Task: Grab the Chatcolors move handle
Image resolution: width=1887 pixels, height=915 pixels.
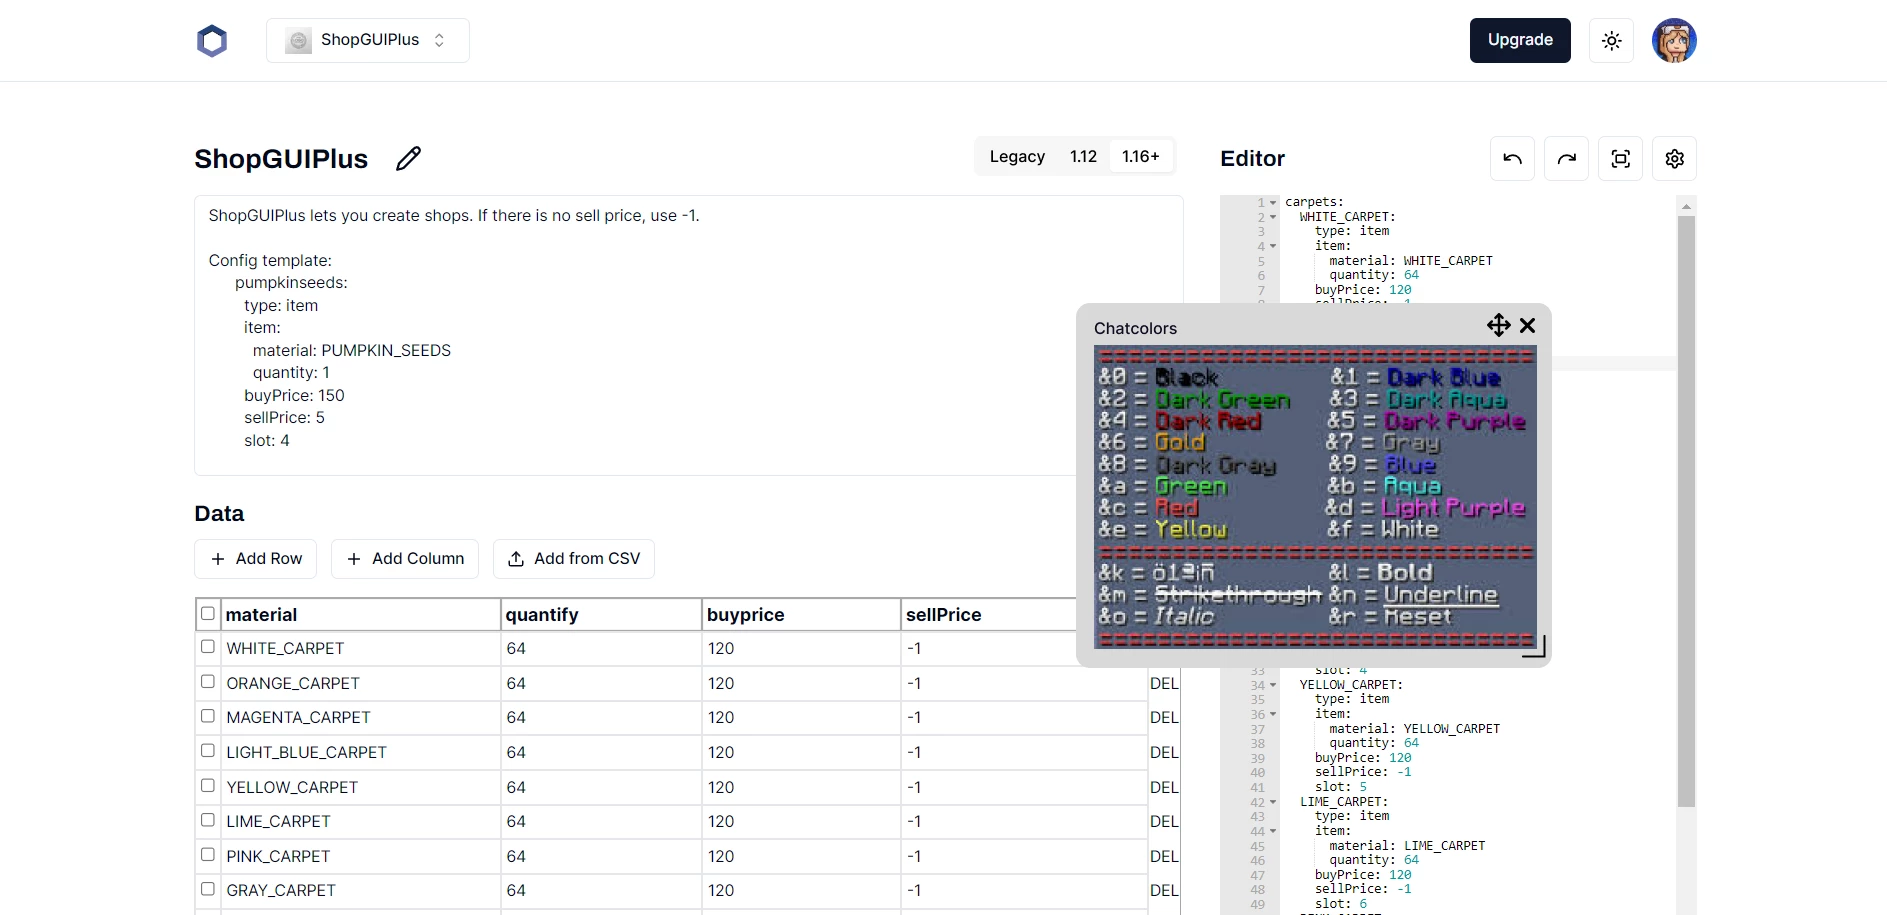Action: (1498, 325)
